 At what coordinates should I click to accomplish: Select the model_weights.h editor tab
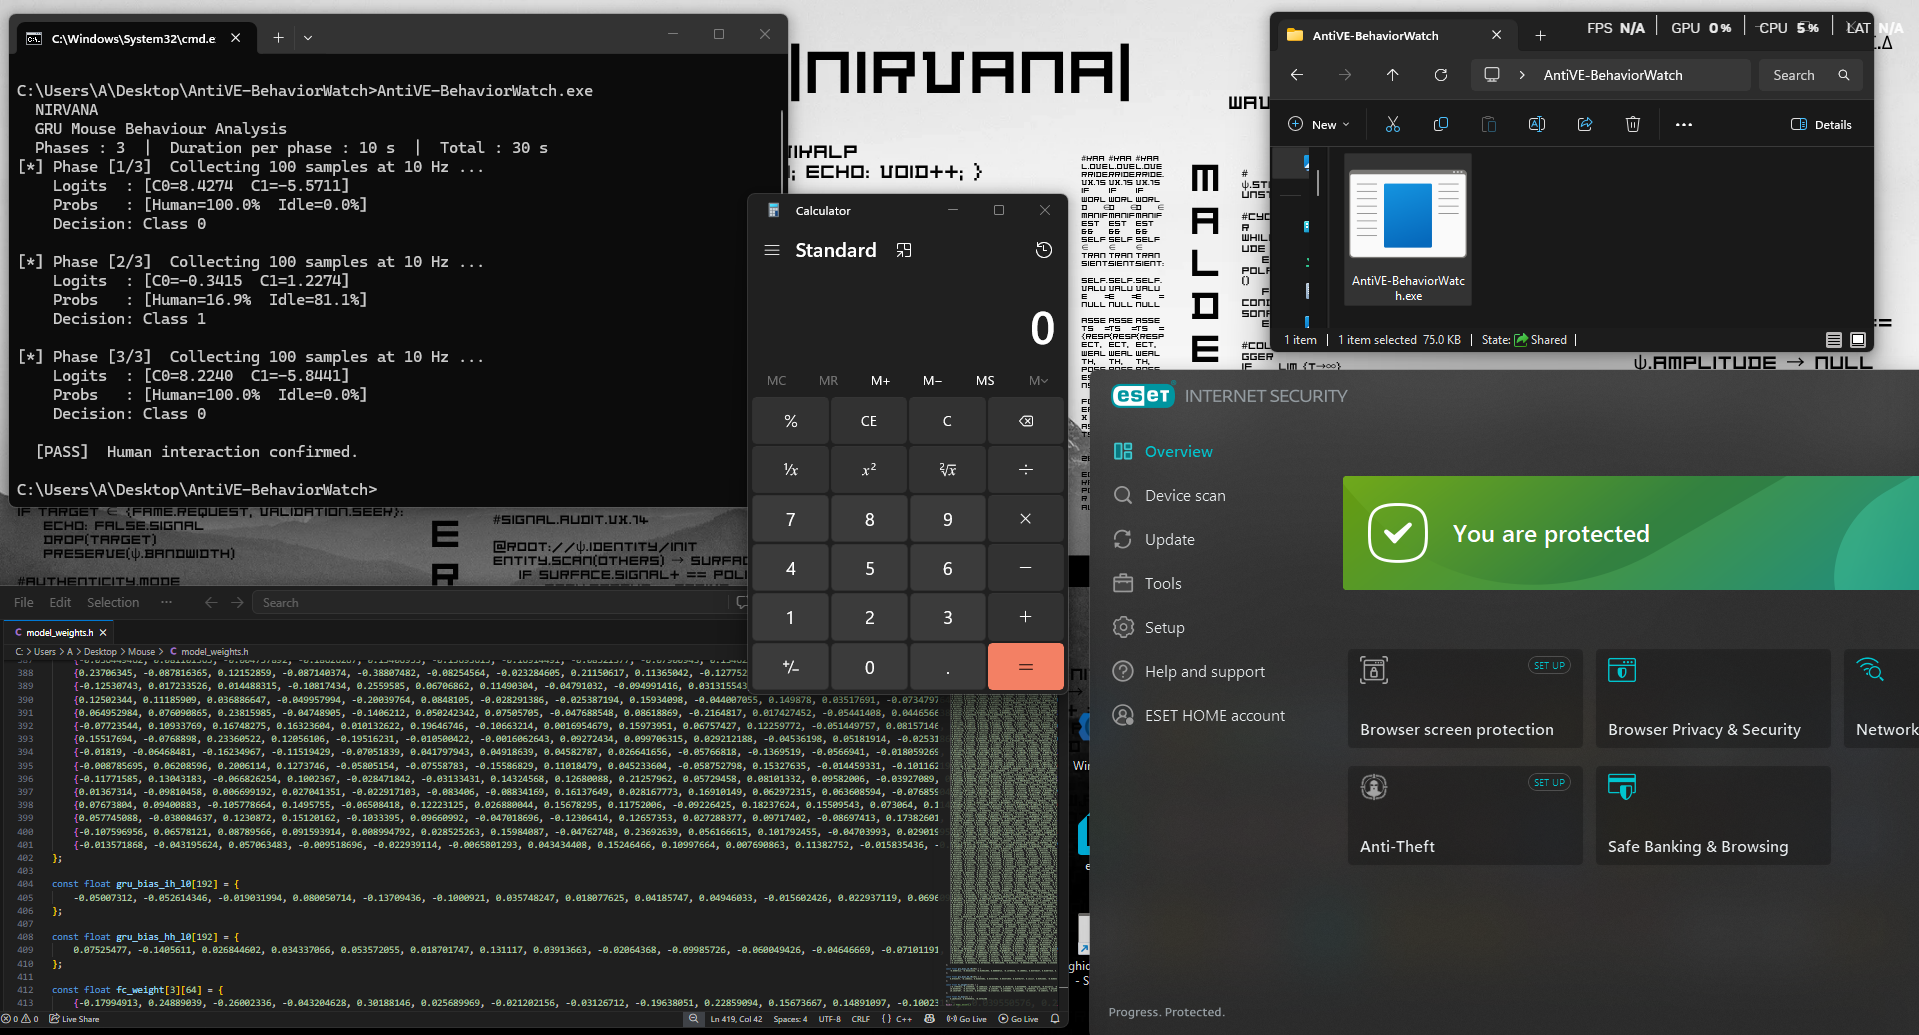click(x=60, y=633)
